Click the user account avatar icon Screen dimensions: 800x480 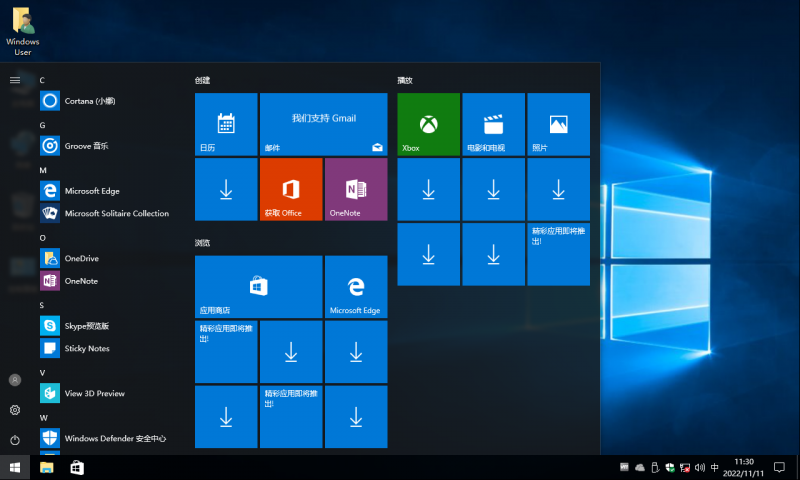click(15, 380)
